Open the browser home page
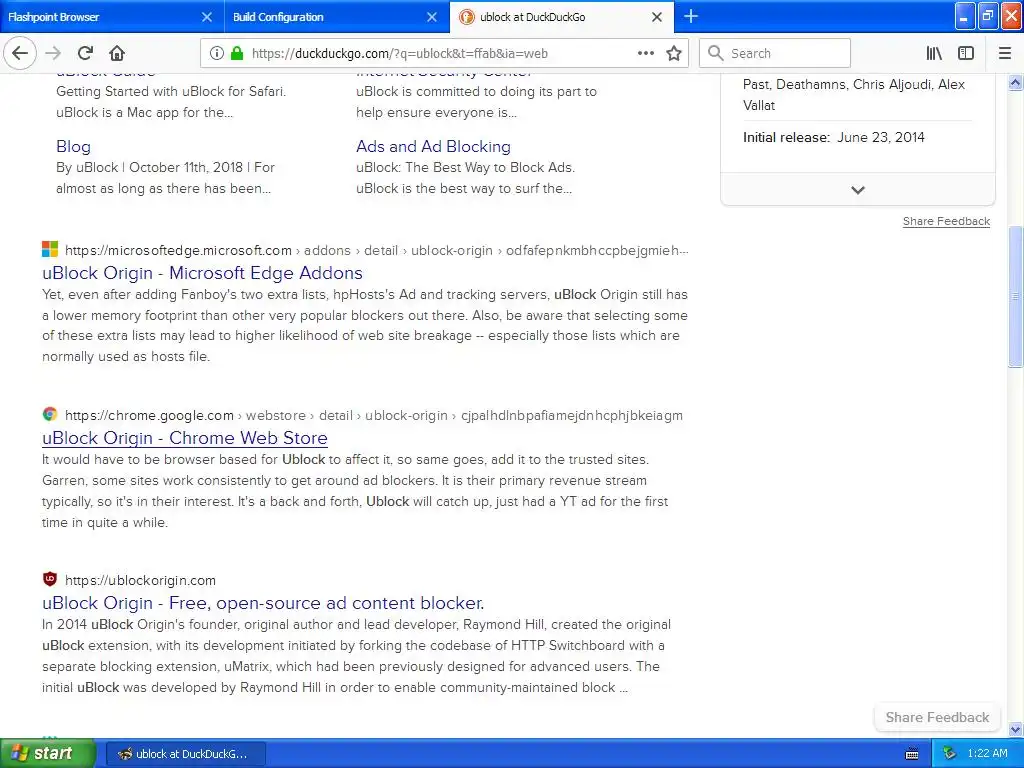This screenshot has width=1024, height=768. click(x=117, y=53)
